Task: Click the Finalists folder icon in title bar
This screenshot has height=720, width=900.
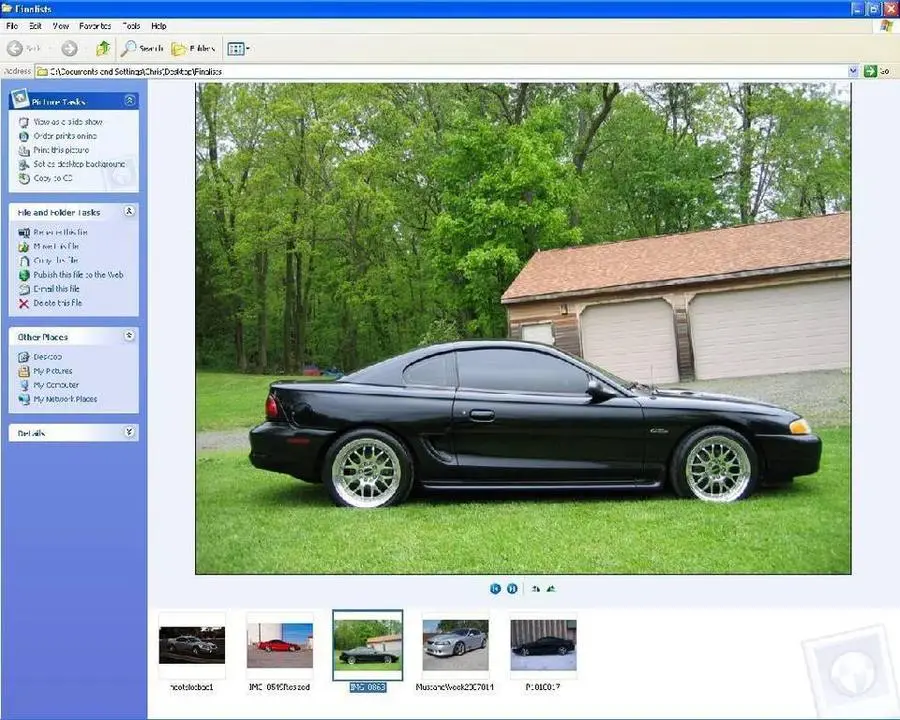Action: coord(7,8)
